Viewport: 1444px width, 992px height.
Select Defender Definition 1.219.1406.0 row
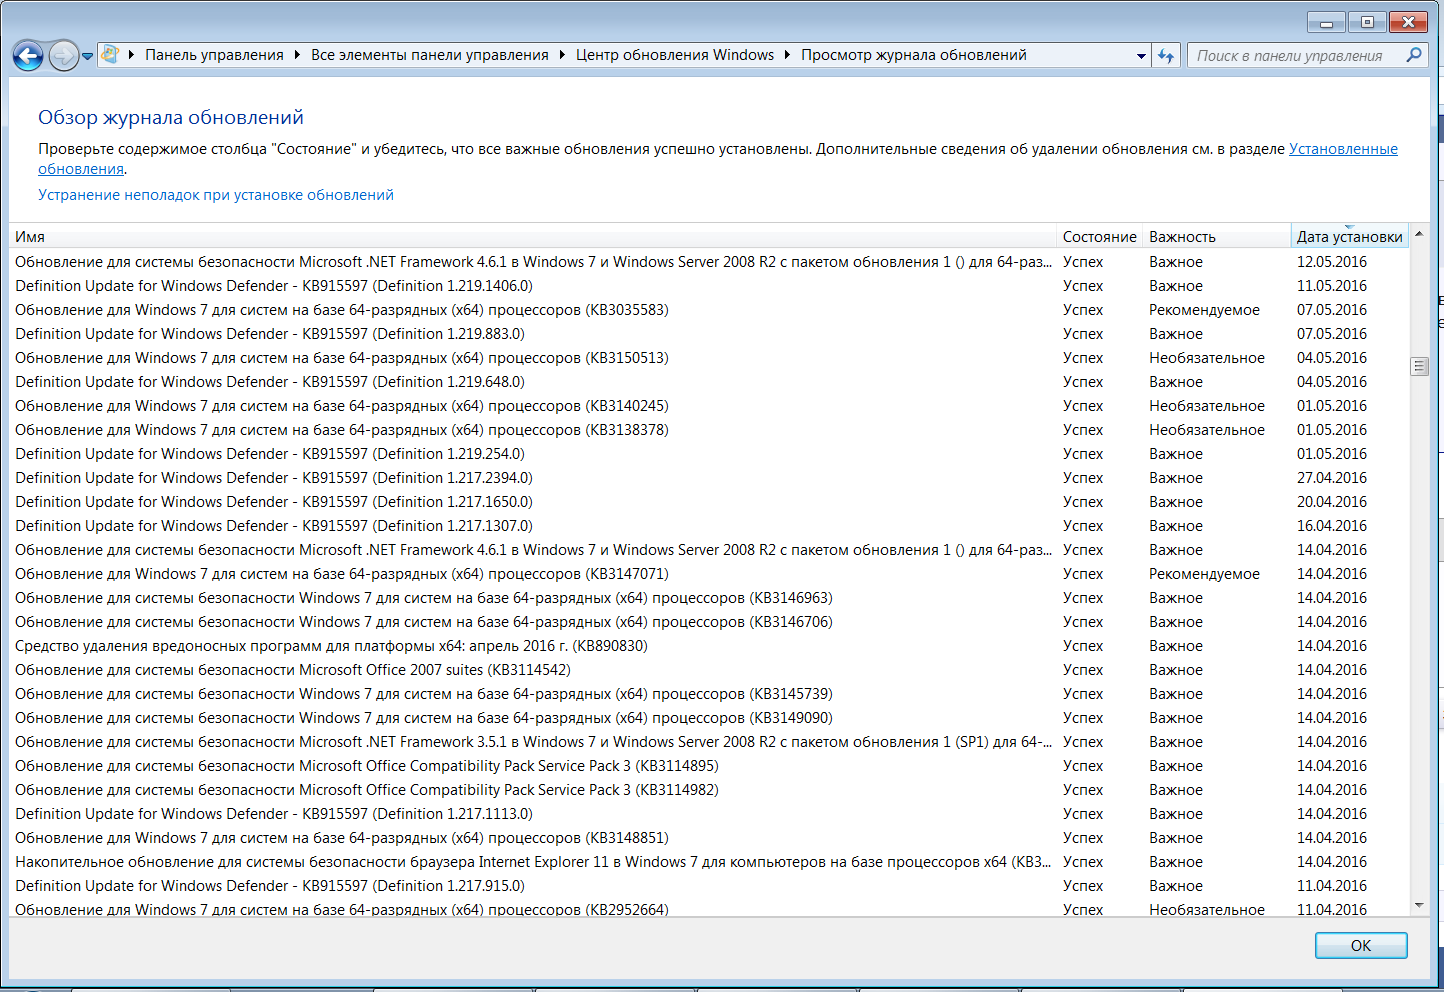(709, 286)
